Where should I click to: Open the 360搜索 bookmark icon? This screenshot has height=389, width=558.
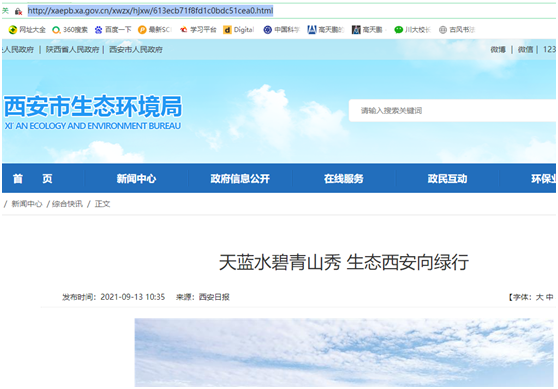56,30
